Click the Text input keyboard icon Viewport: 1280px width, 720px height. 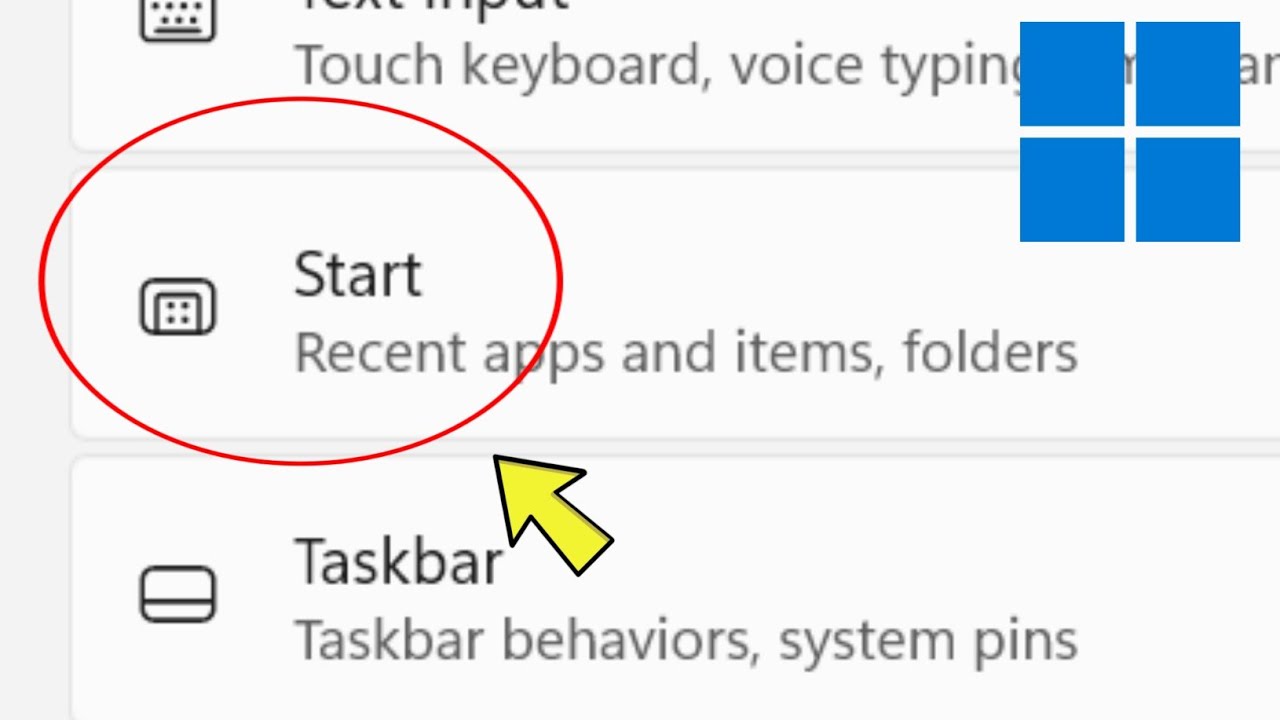click(x=177, y=20)
